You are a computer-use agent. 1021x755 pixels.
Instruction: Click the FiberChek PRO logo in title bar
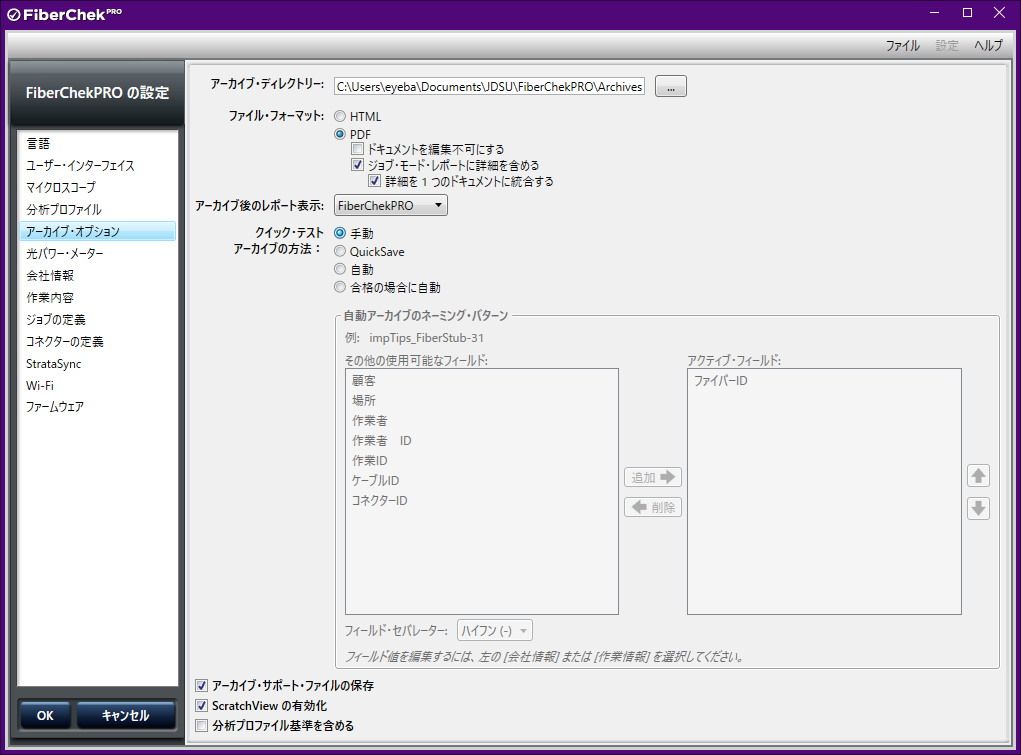pos(64,14)
